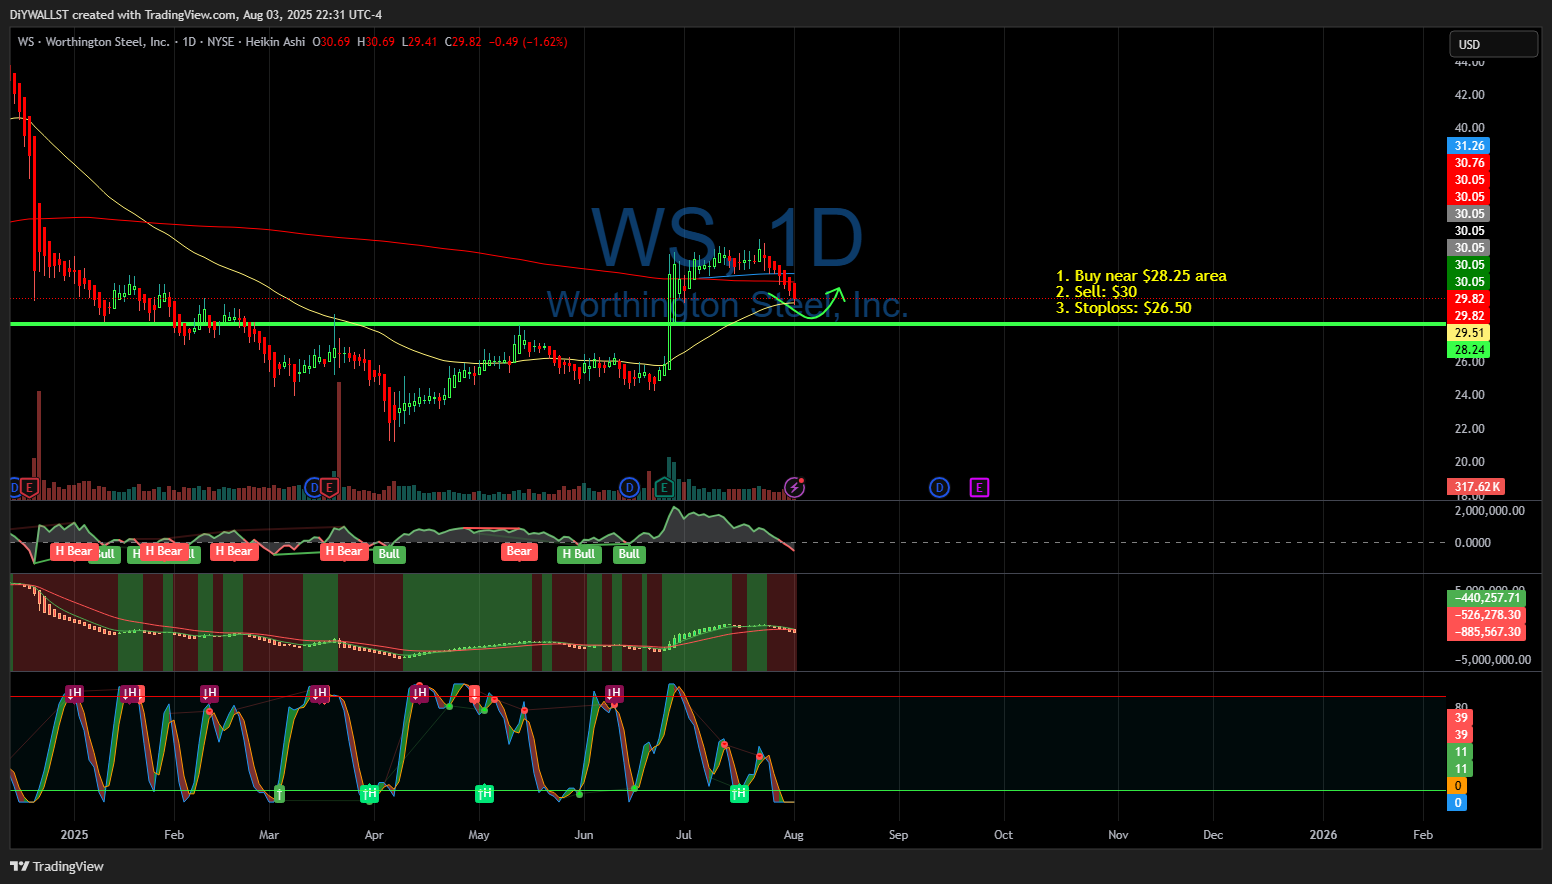The image size is (1552, 884).
Task: Click the maroon ↓H marker in February
Action: 209,693
